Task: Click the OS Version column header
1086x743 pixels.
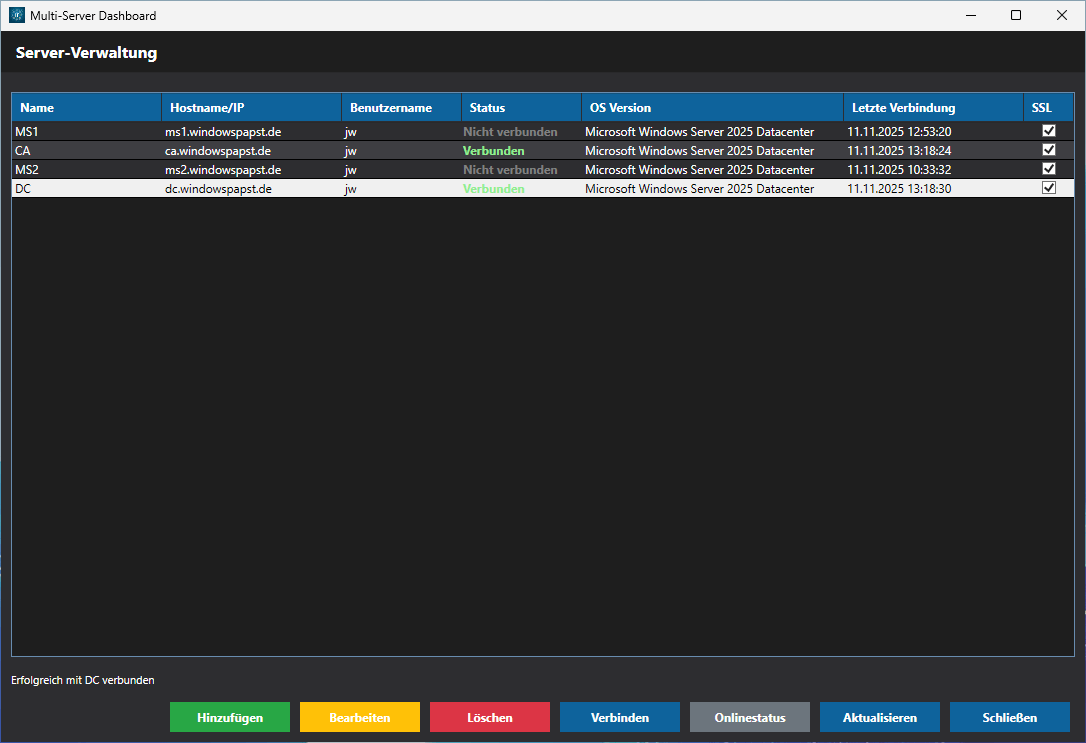Action: point(712,108)
